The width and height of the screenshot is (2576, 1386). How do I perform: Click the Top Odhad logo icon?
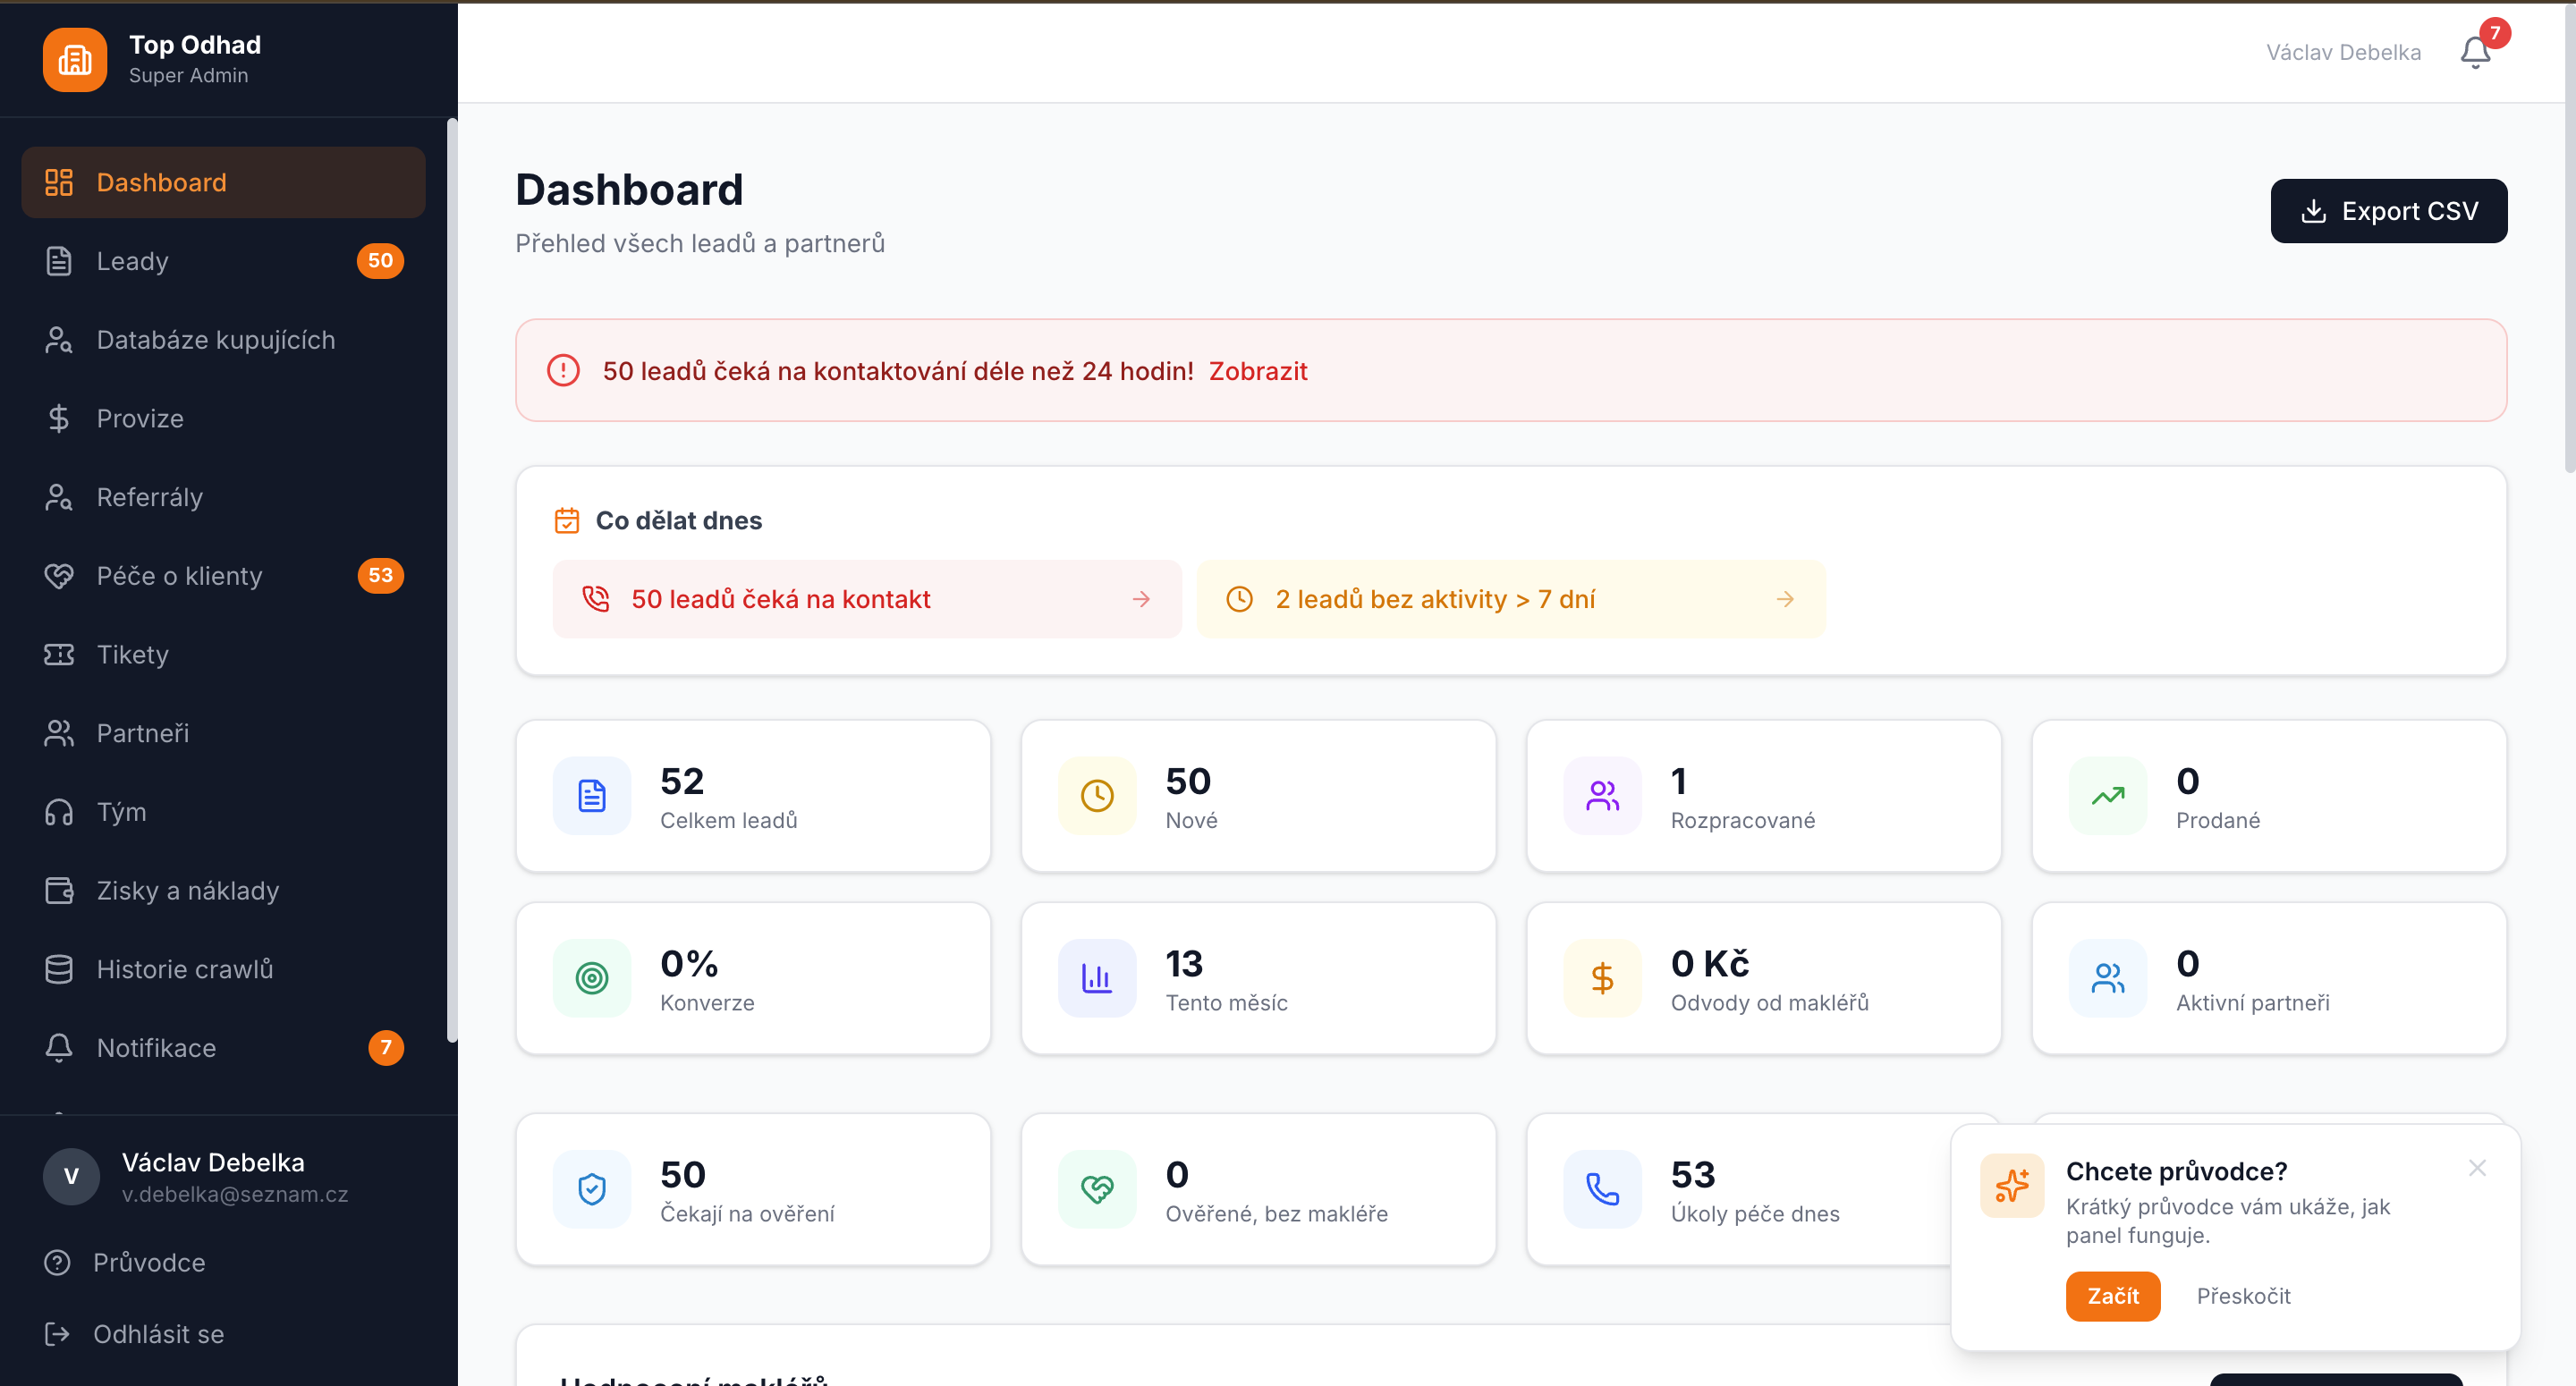pos(75,60)
